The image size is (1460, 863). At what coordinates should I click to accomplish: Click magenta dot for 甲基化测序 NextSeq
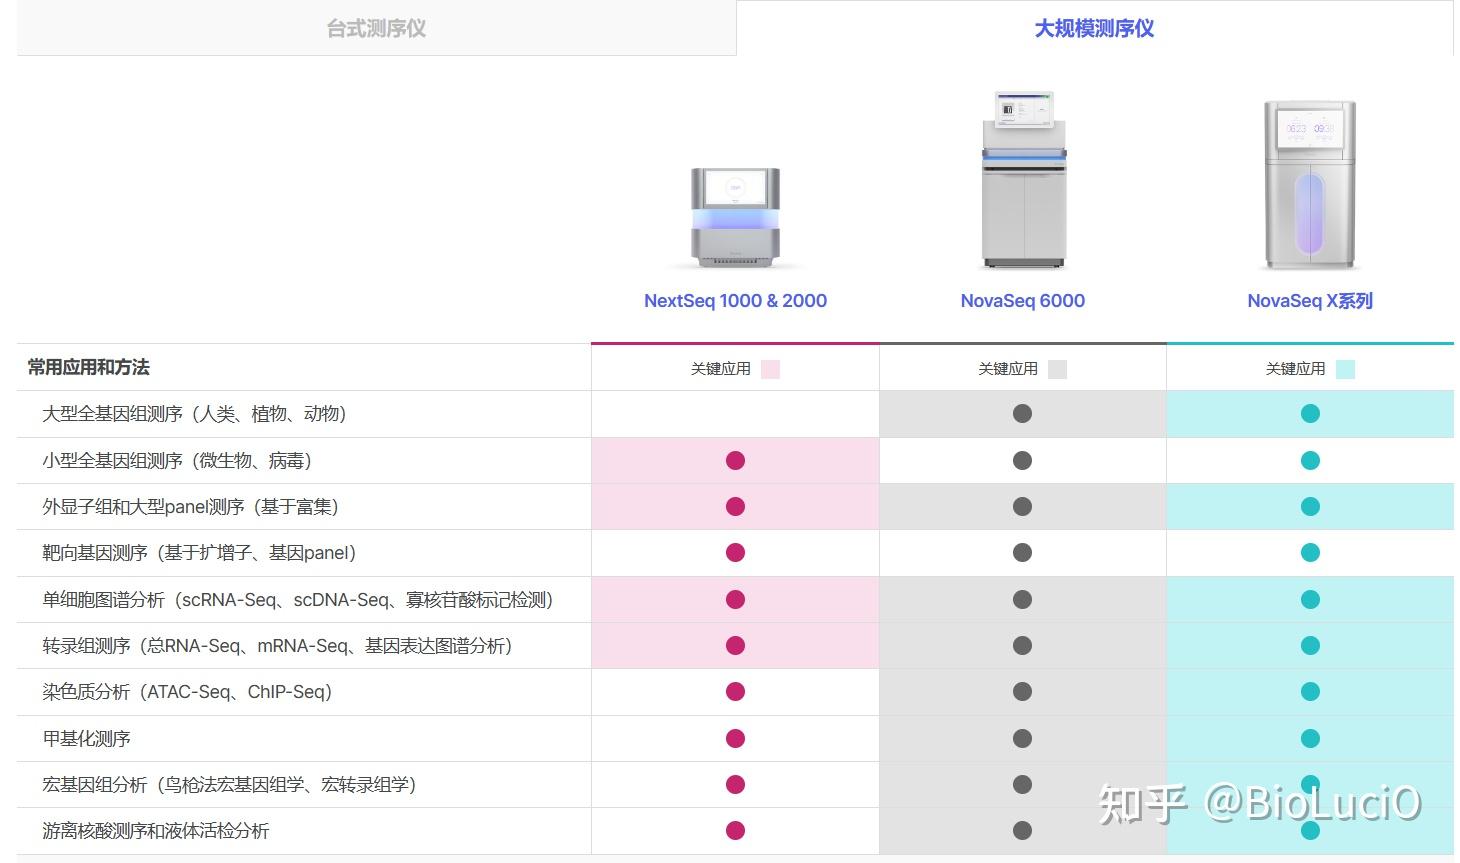point(735,739)
